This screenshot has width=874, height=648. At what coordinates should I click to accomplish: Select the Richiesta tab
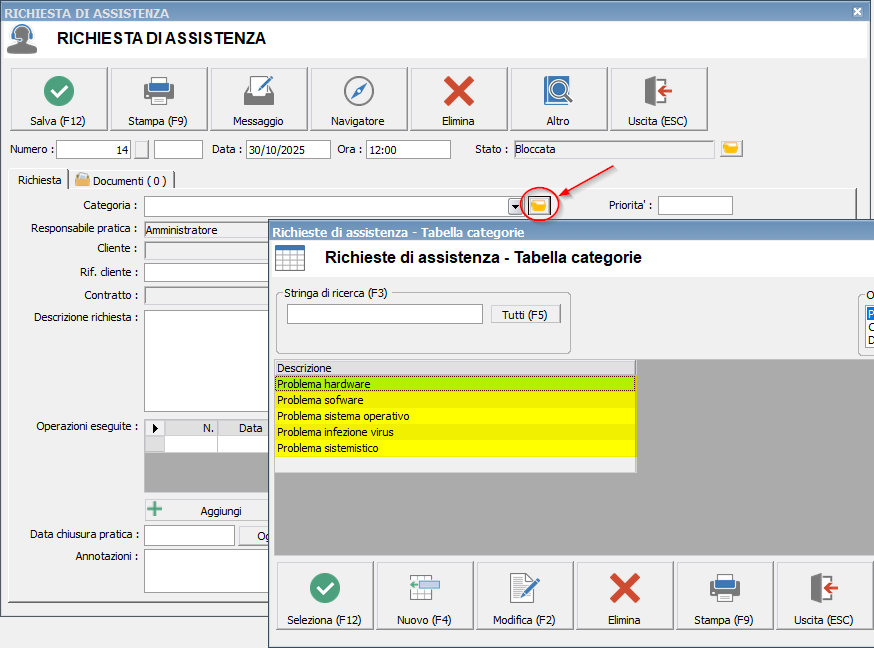[x=39, y=181]
